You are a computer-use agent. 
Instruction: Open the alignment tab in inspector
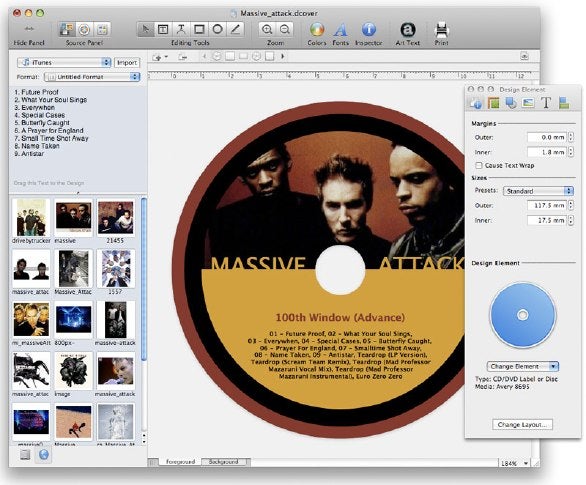pyautogui.click(x=564, y=103)
